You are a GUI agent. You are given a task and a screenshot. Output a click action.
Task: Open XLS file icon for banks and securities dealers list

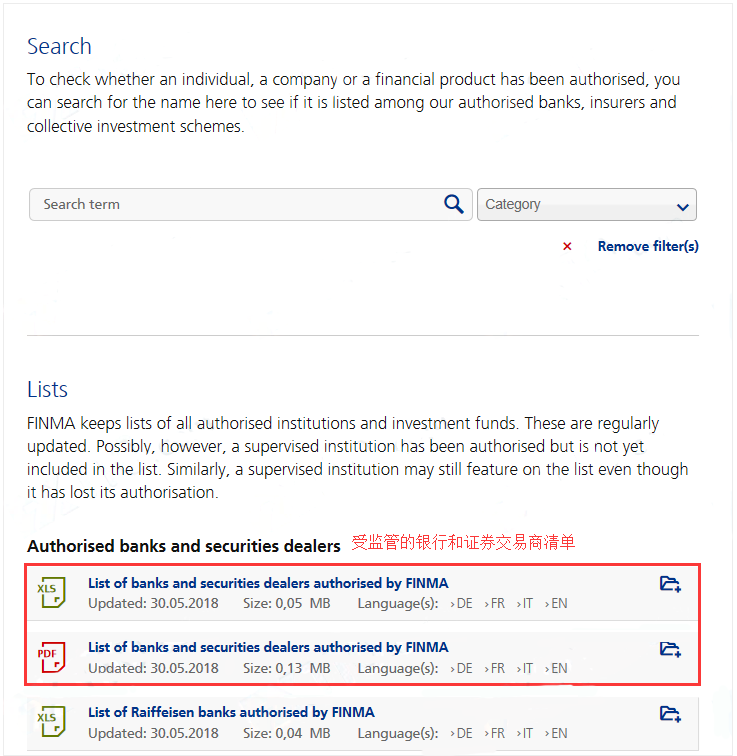coord(52,592)
